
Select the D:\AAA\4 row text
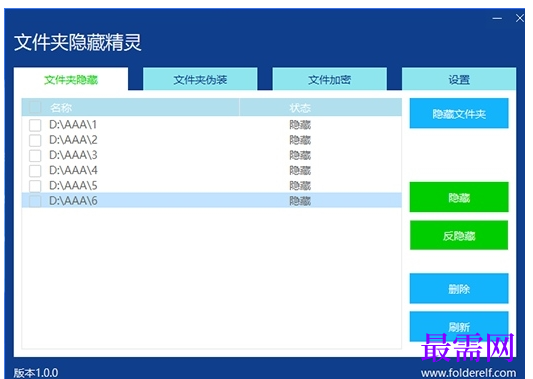tap(73, 170)
